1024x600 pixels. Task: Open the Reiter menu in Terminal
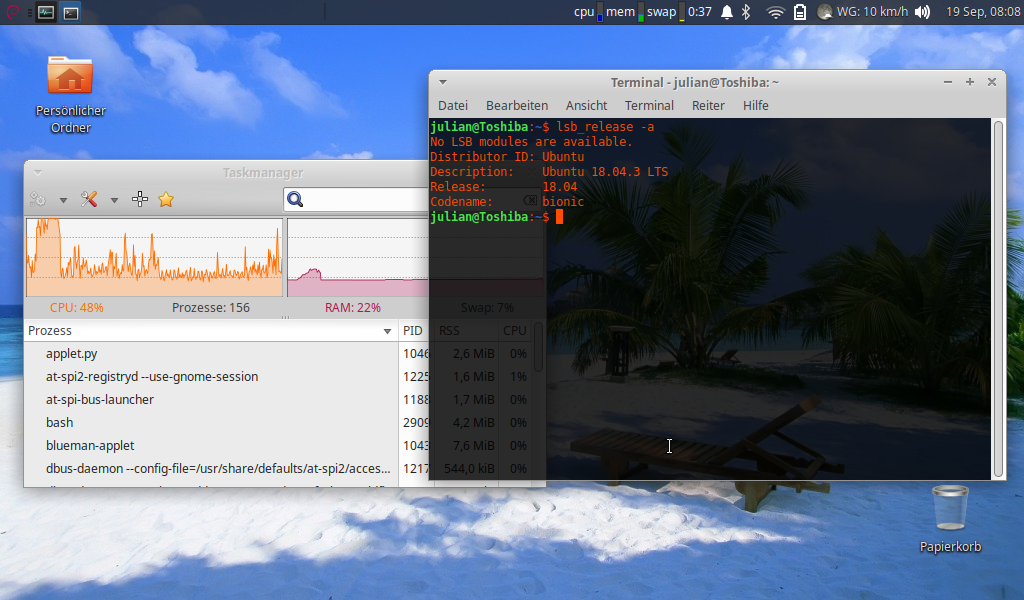pos(708,105)
